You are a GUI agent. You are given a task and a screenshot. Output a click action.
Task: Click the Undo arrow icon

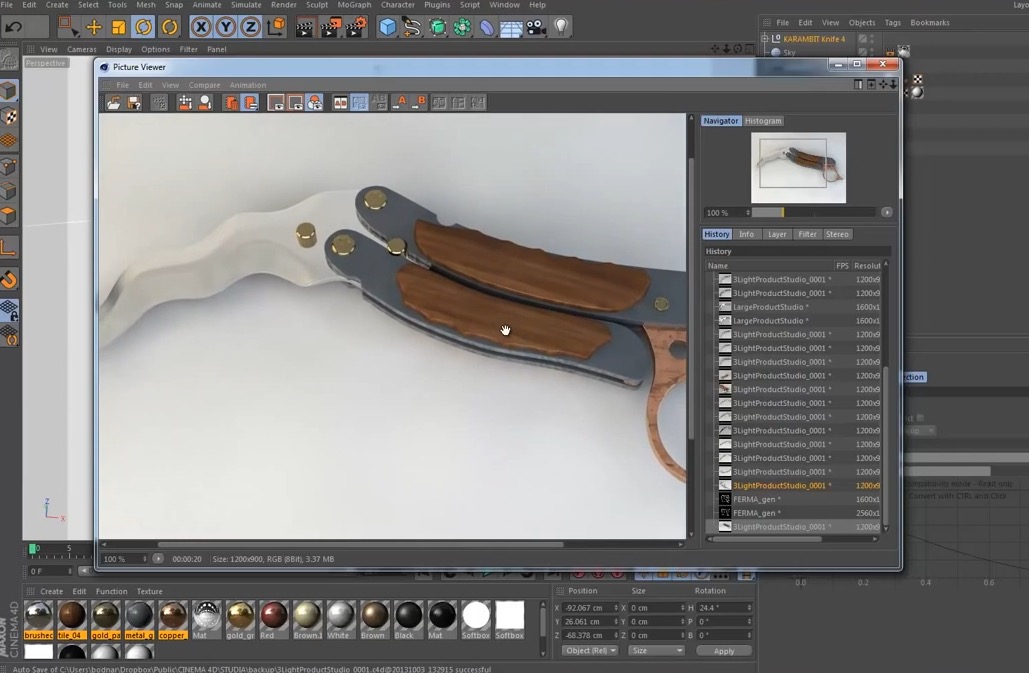click(x=13, y=27)
